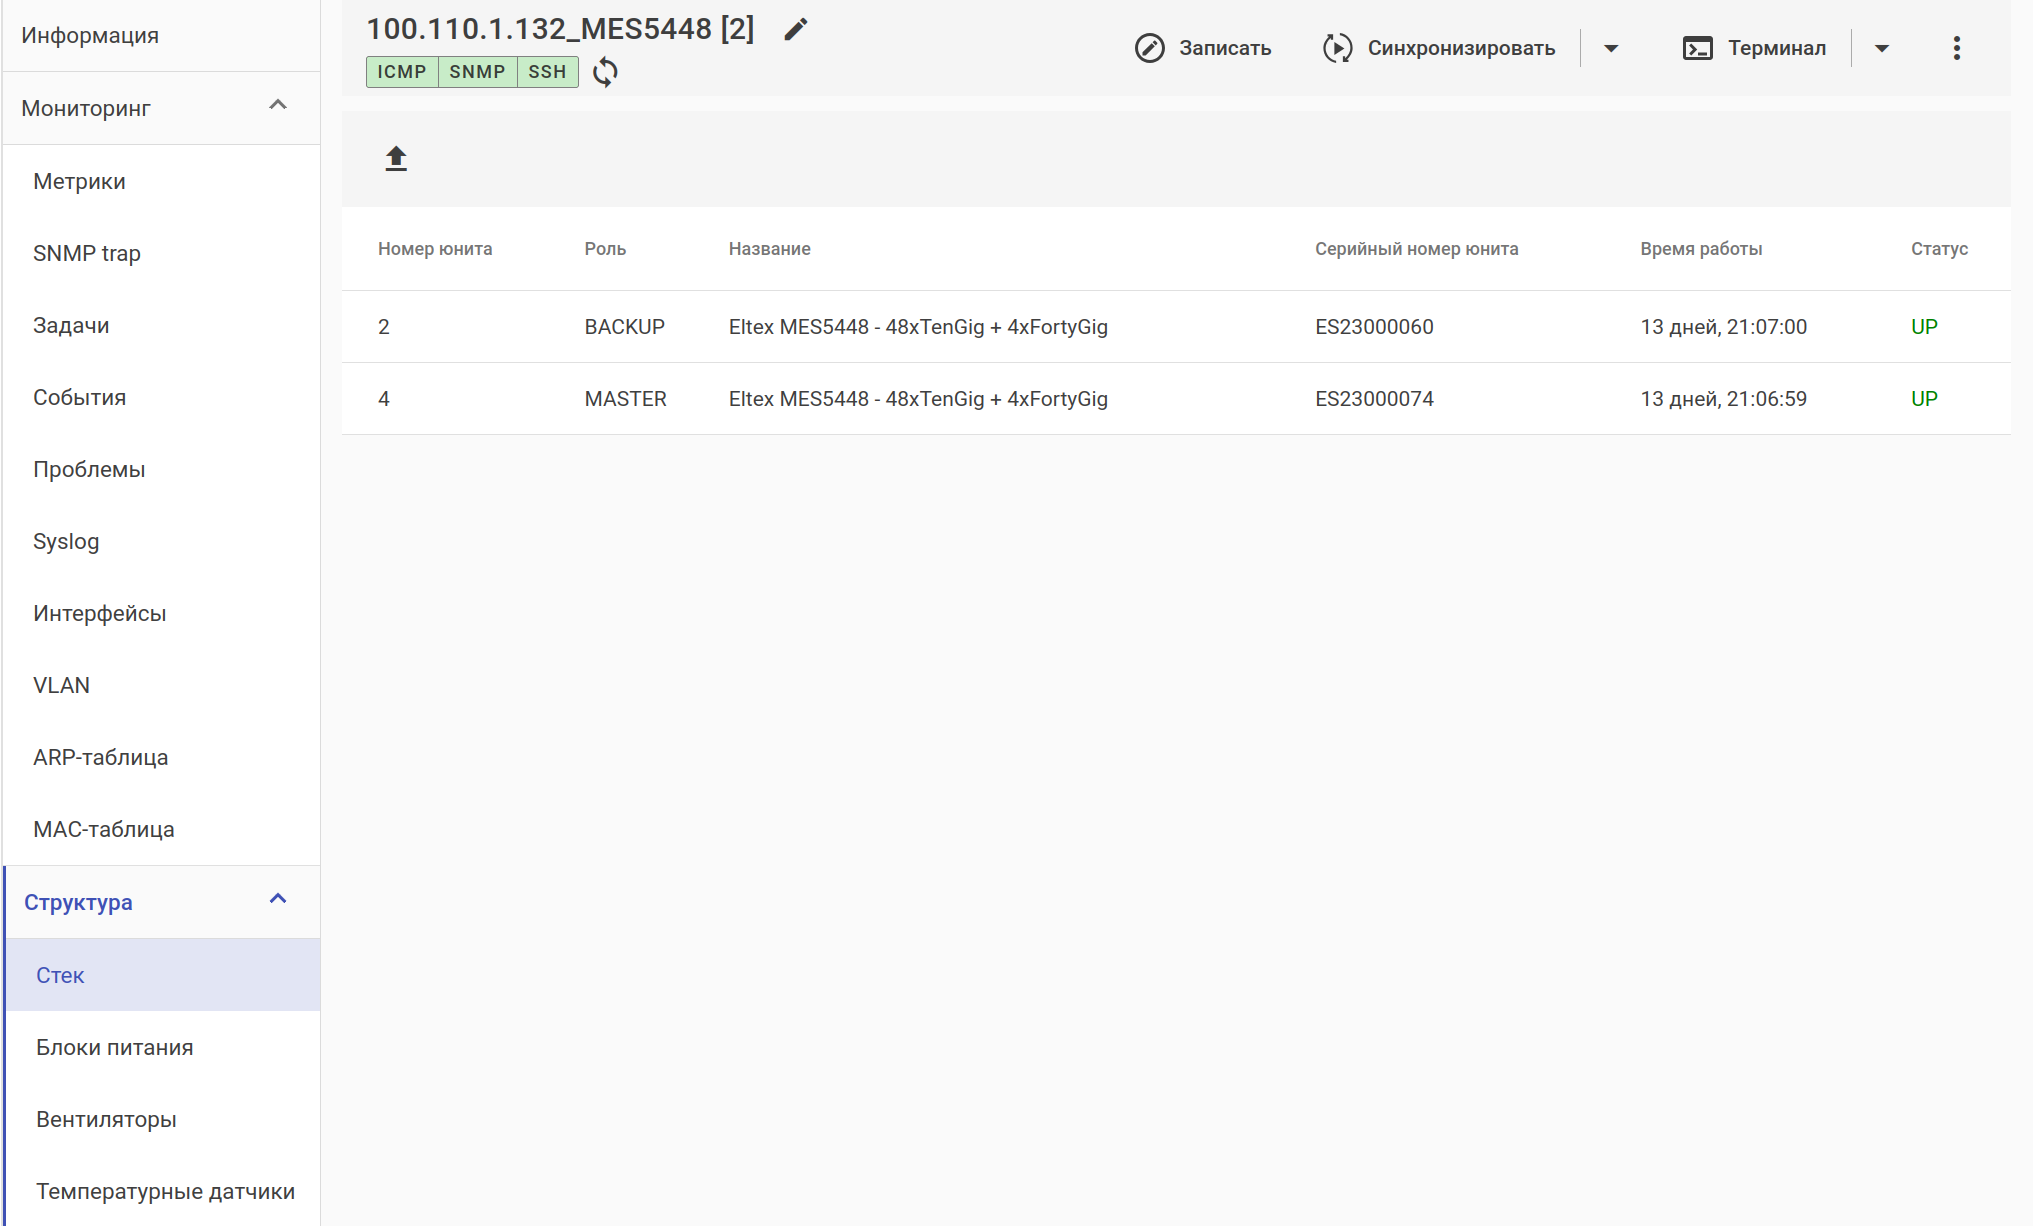
Task: Click the refresh status icon beside SSH
Action: pyautogui.click(x=605, y=72)
